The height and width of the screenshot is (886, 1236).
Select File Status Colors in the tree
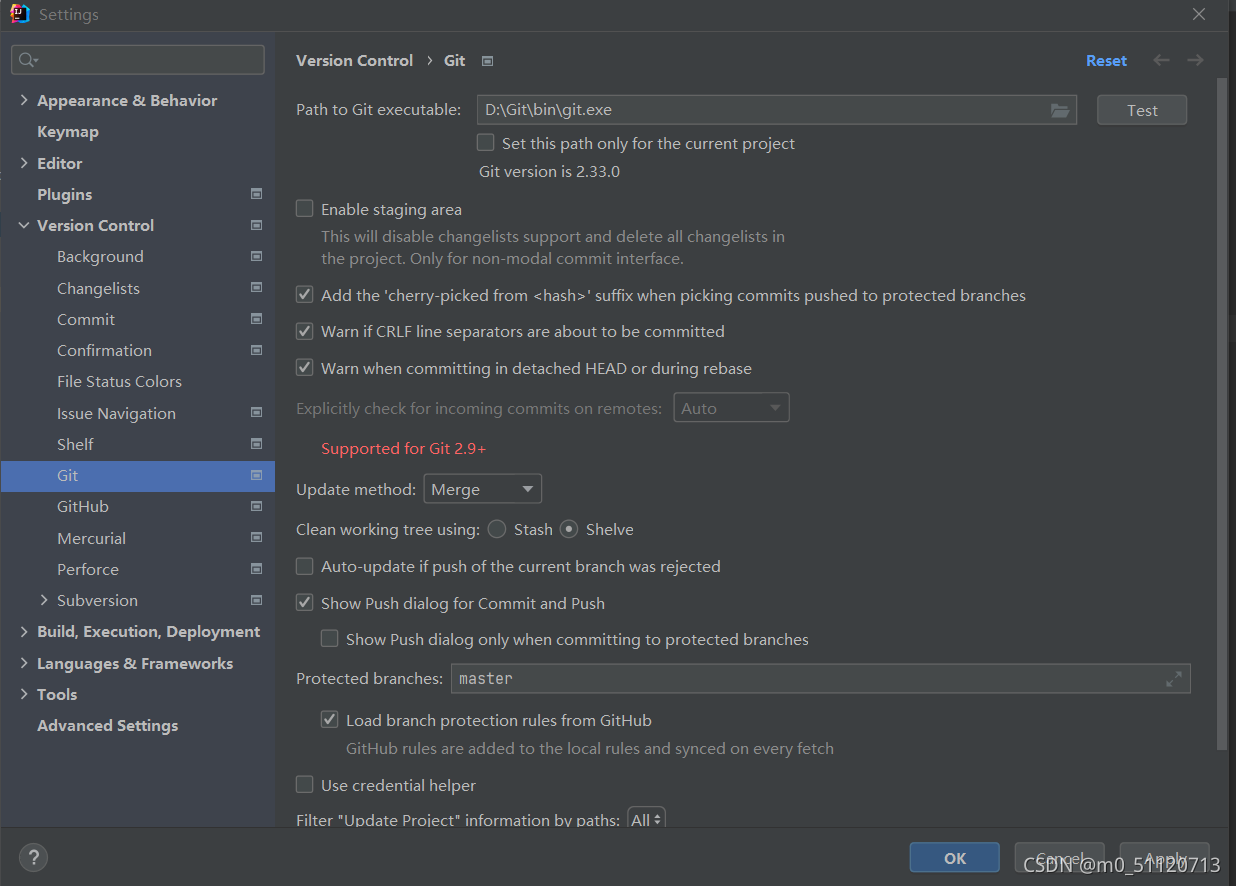point(120,381)
